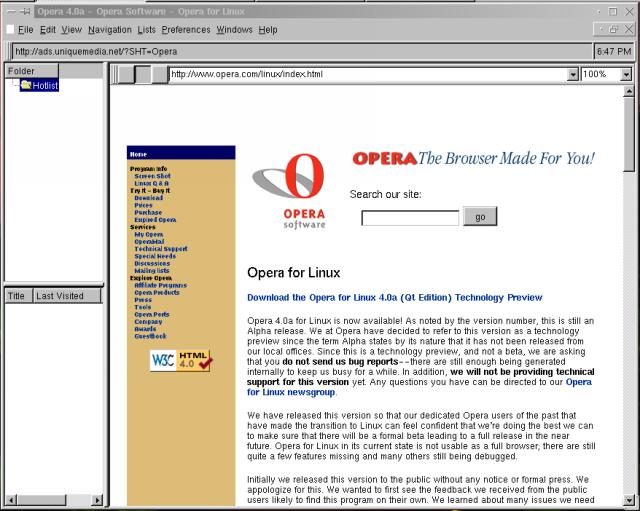This screenshot has width=640, height=511.
Task: Select the Hotlist folder icon
Action: 25,85
